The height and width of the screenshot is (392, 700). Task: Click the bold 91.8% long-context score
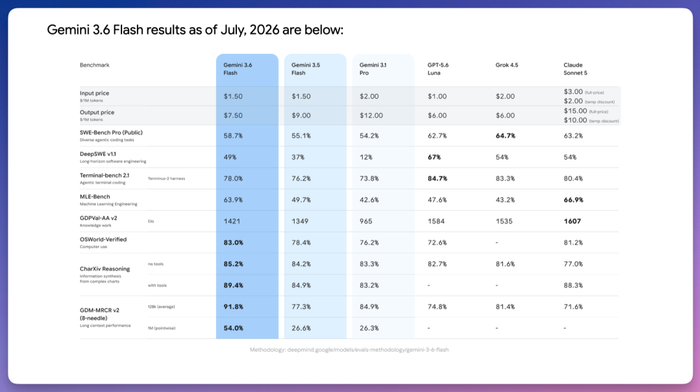coord(233,307)
